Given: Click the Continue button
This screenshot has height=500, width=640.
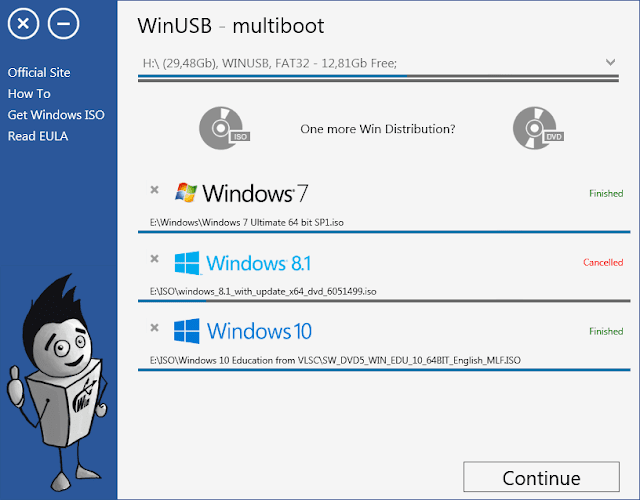Looking at the screenshot, I should click(541, 477).
